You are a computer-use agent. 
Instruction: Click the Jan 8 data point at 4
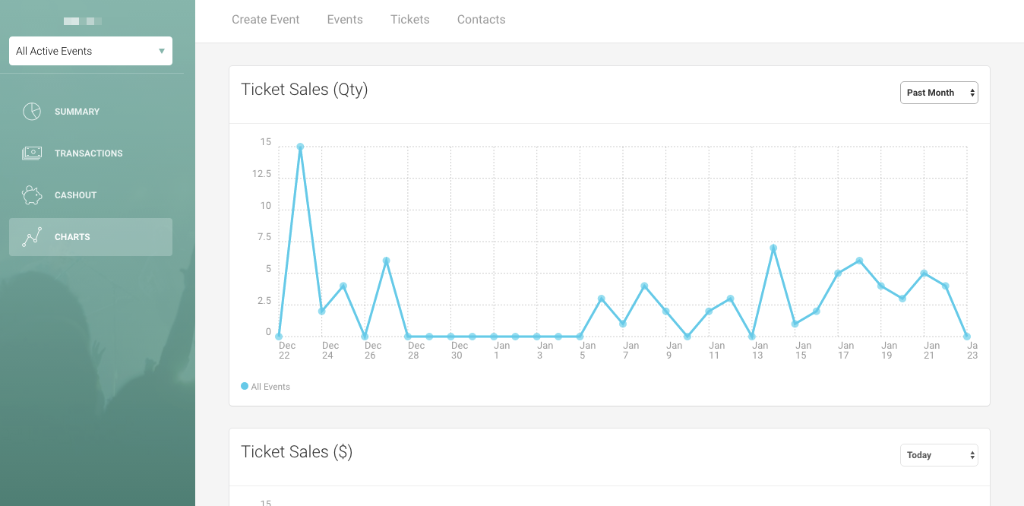click(644, 286)
